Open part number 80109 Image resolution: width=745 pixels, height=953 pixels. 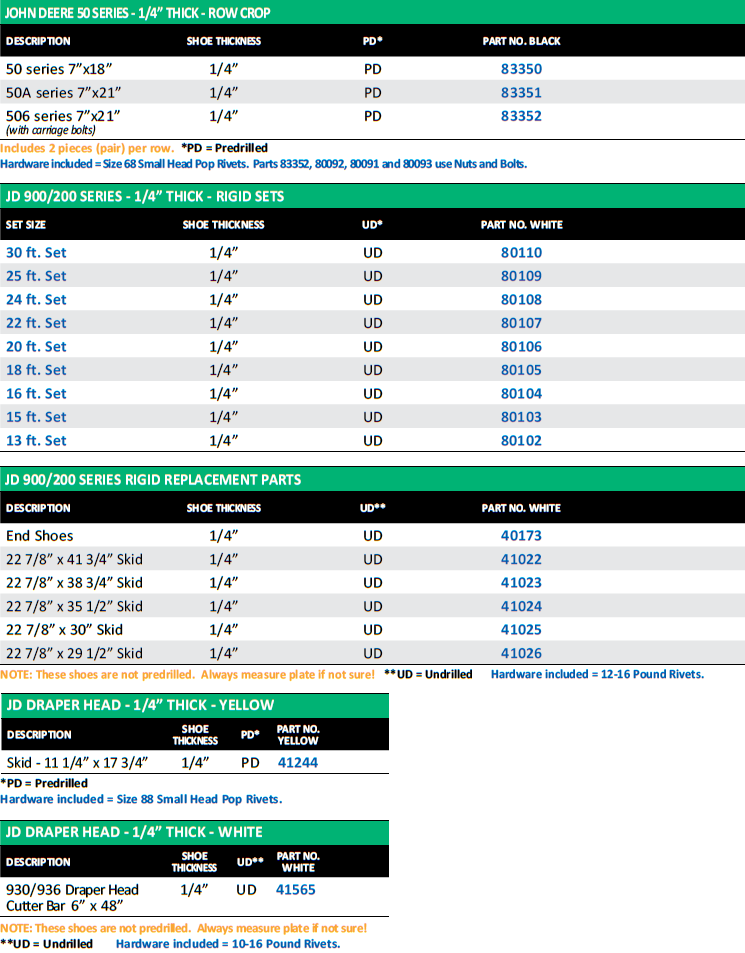coord(521,276)
